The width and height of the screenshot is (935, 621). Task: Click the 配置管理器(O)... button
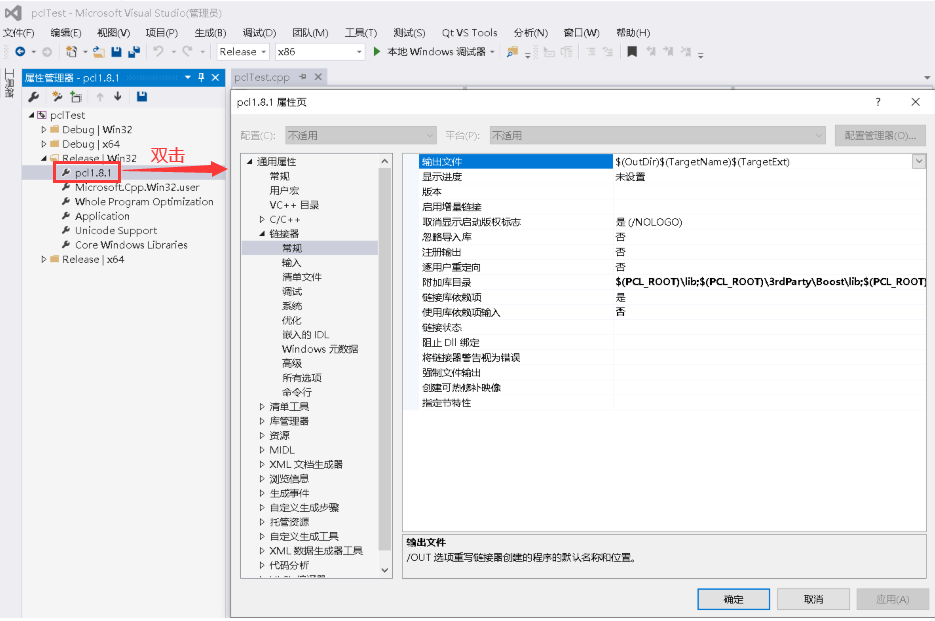[880, 135]
